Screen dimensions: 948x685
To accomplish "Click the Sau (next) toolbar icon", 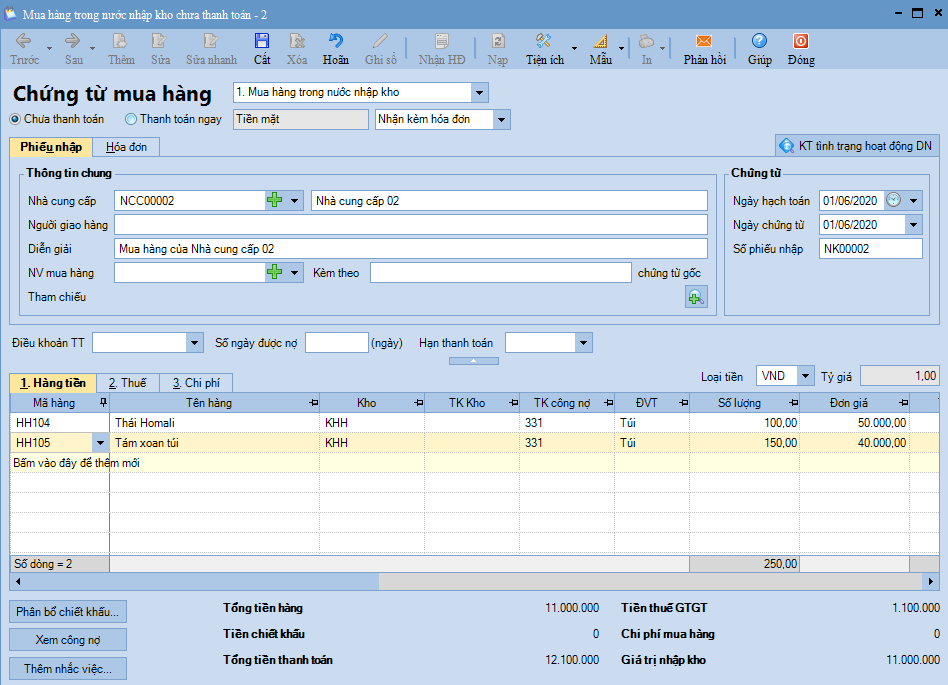I will coord(73,41).
